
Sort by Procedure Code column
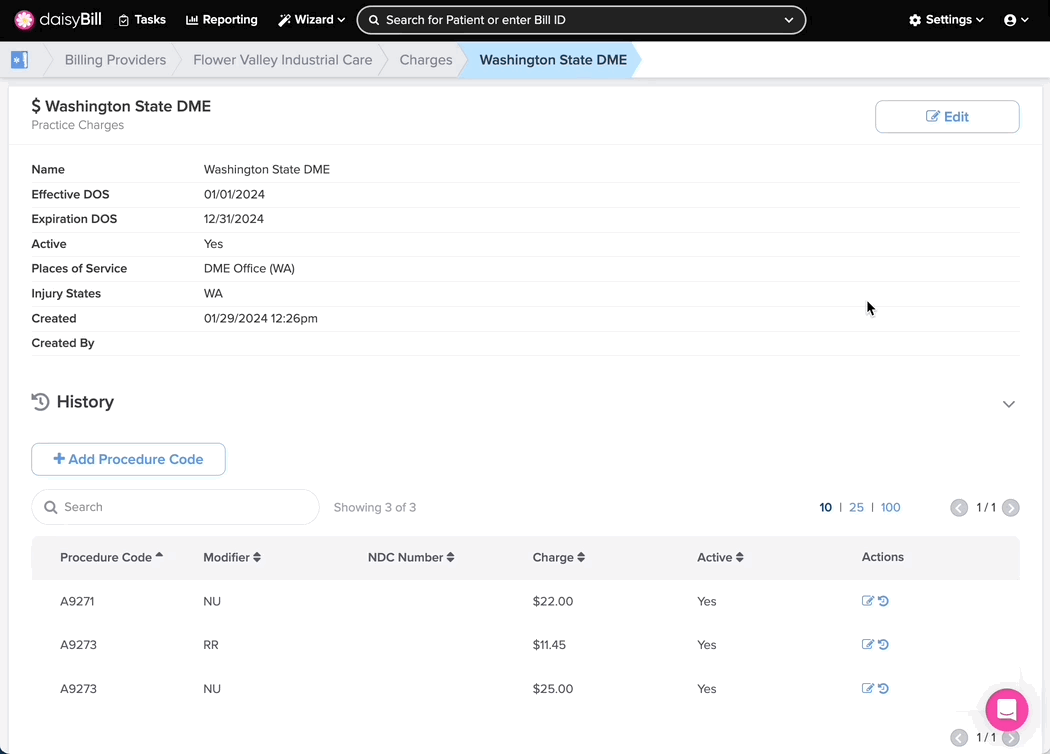pyautogui.click(x=111, y=557)
